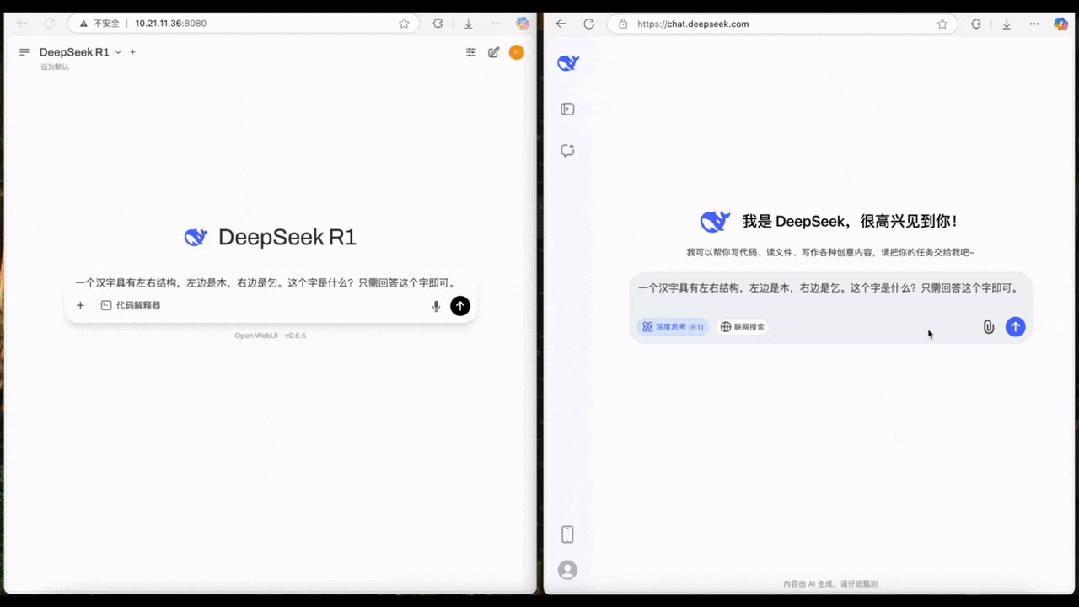
Task: Open extensions puzzle icon in left browser
Action: pyautogui.click(x=438, y=23)
